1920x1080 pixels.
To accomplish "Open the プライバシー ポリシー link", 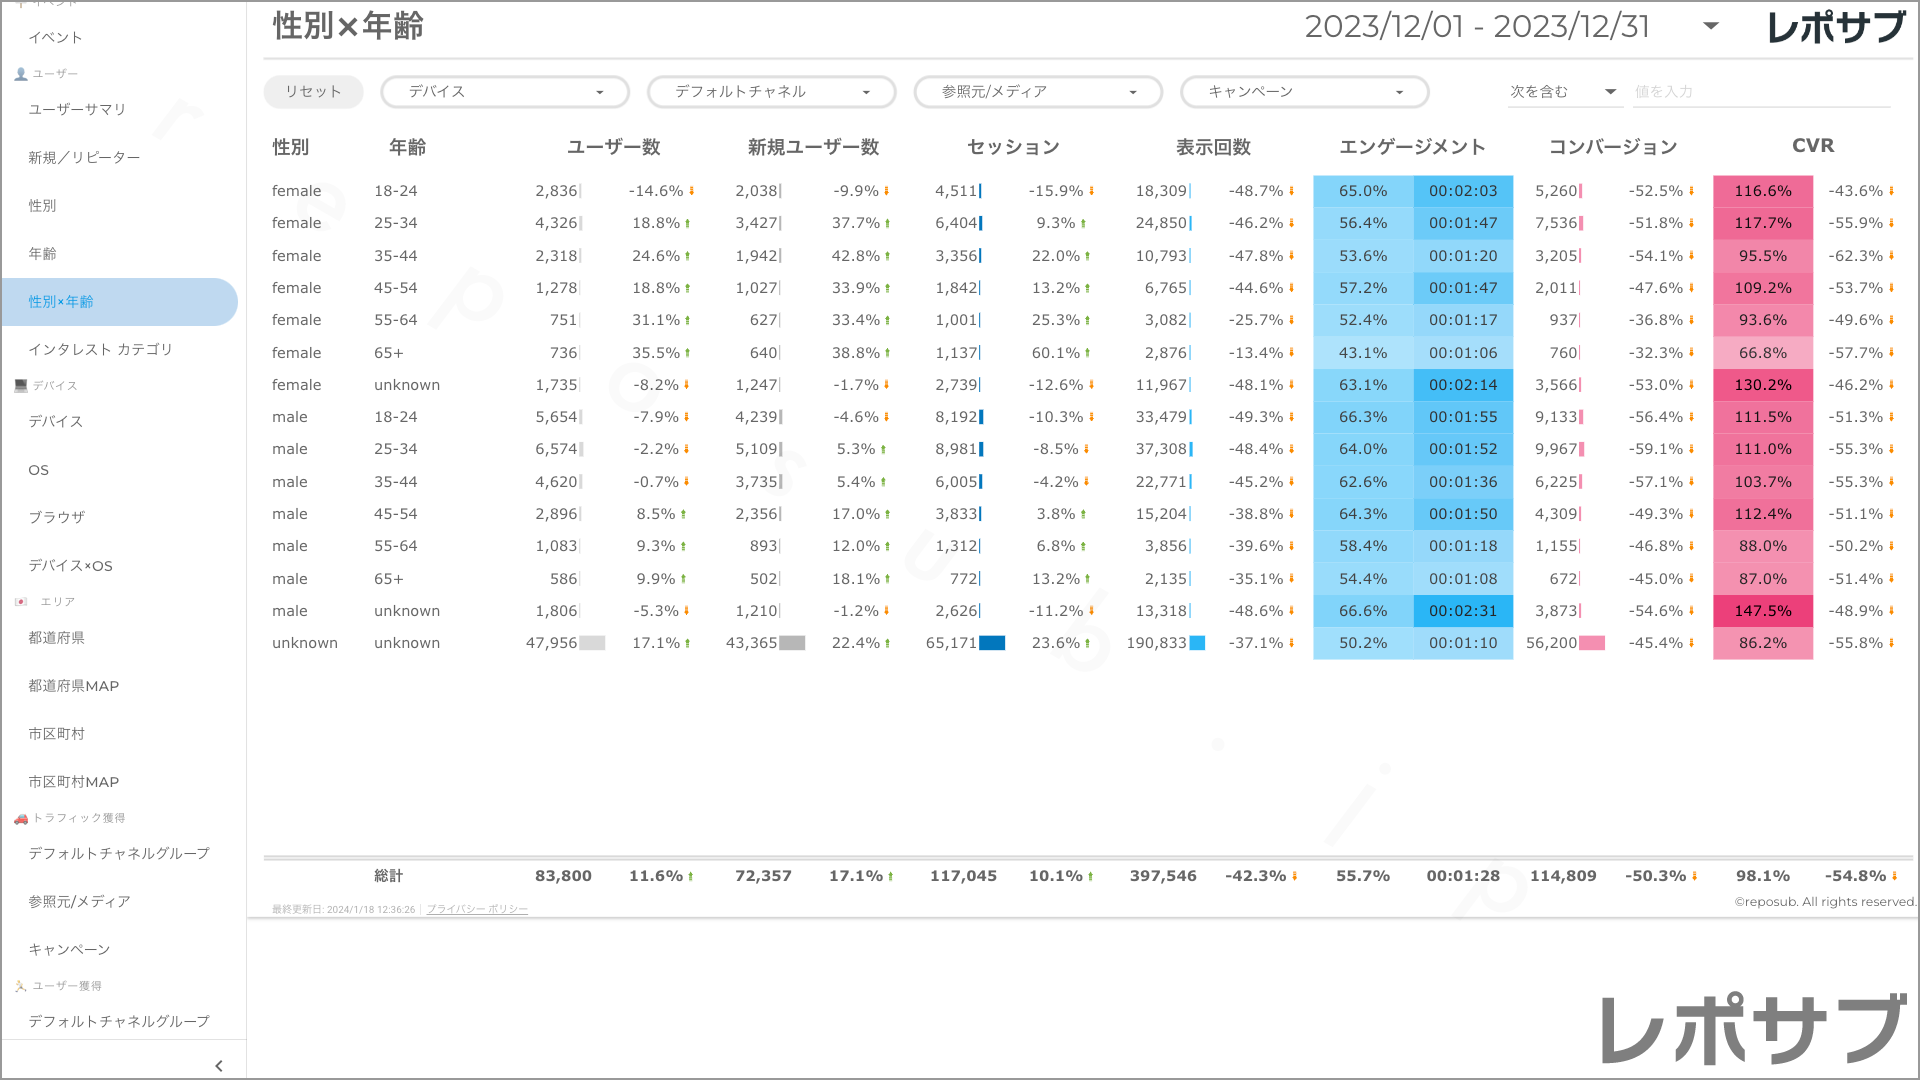I will point(477,910).
